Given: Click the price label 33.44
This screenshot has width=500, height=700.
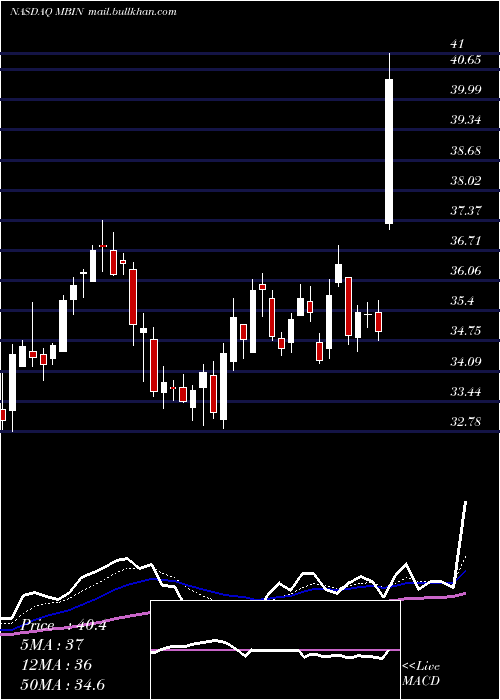Looking at the screenshot, I should (466, 392).
